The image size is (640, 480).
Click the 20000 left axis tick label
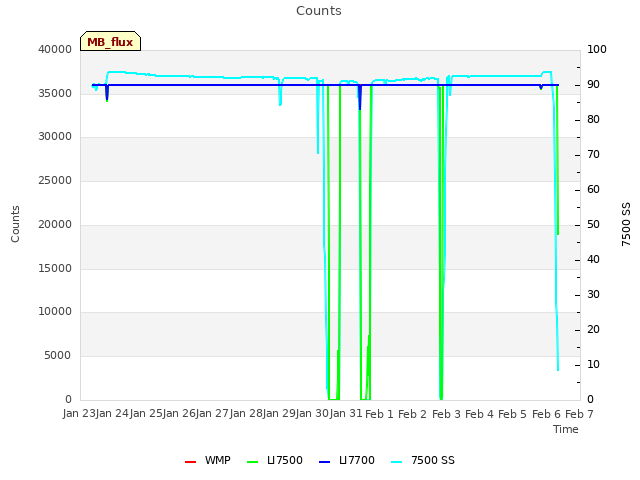pos(55,224)
